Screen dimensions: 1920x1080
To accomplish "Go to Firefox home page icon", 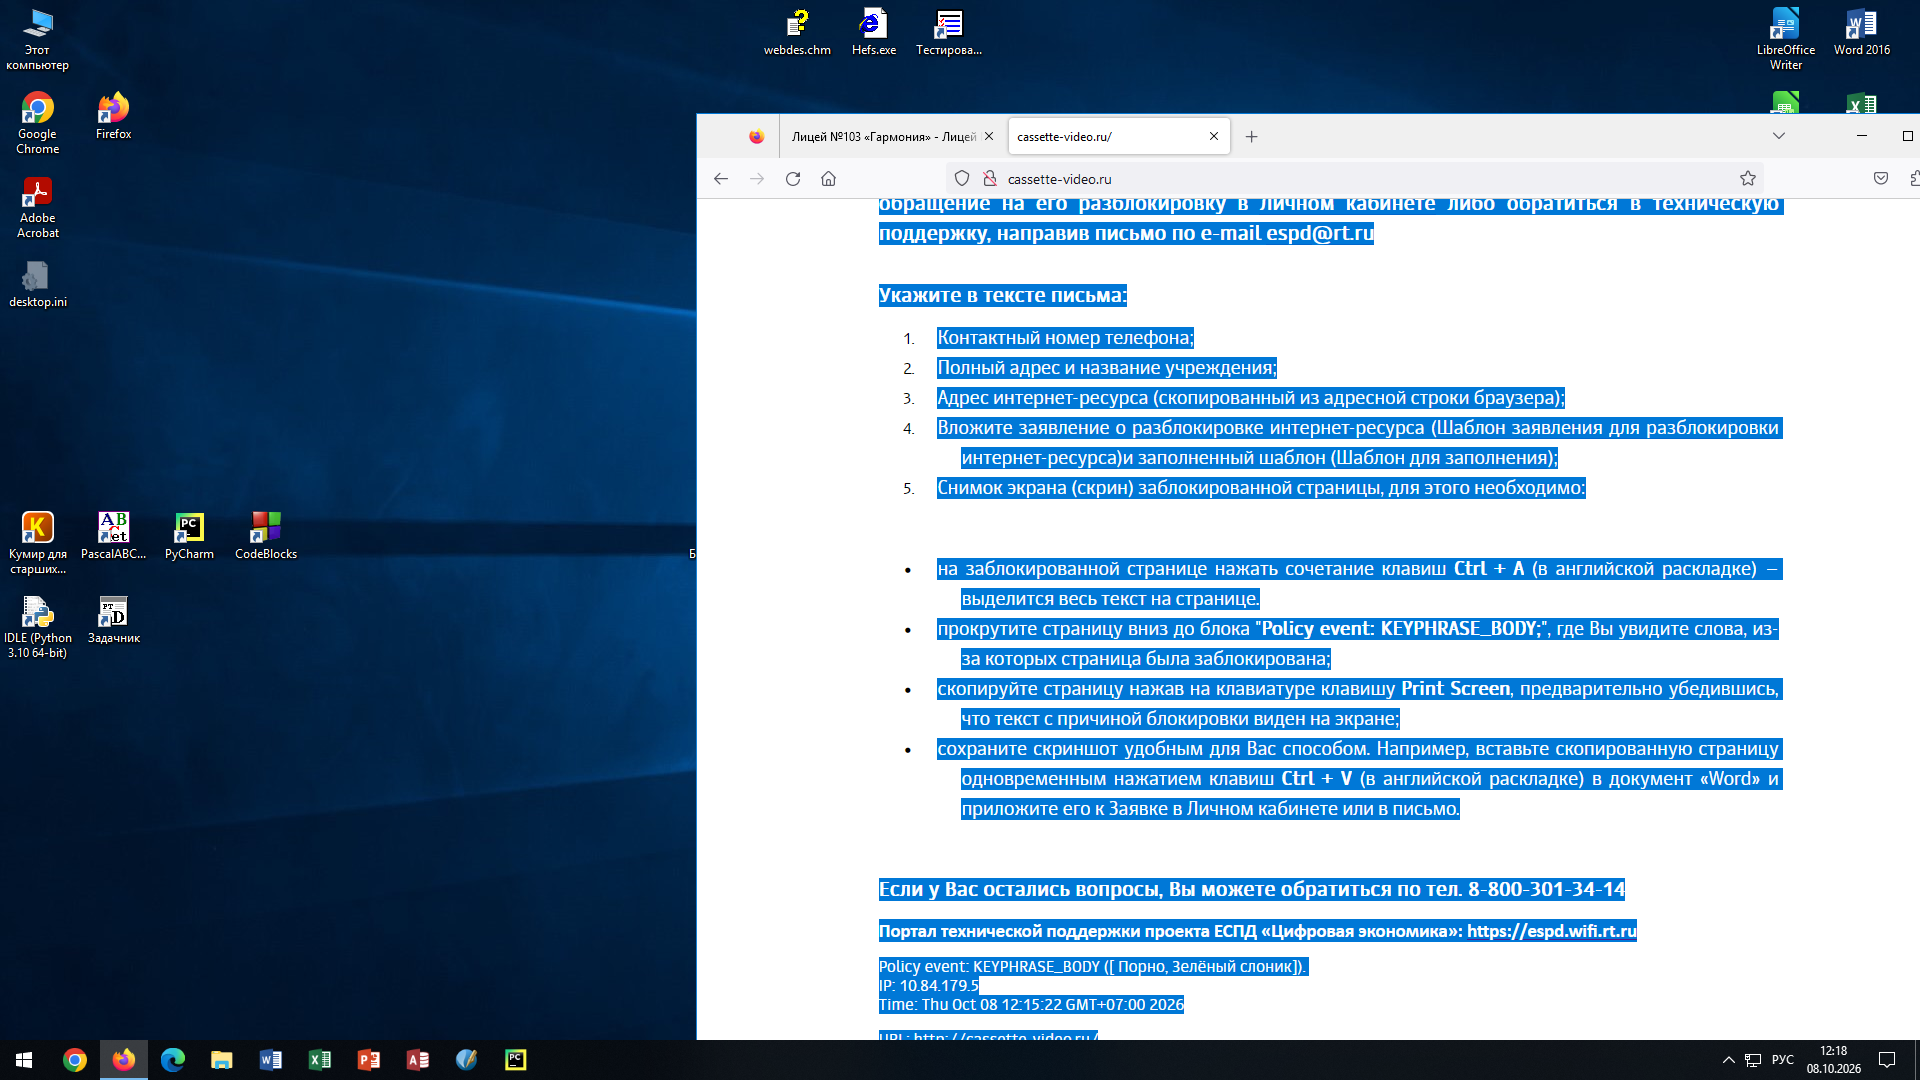I will coord(828,179).
